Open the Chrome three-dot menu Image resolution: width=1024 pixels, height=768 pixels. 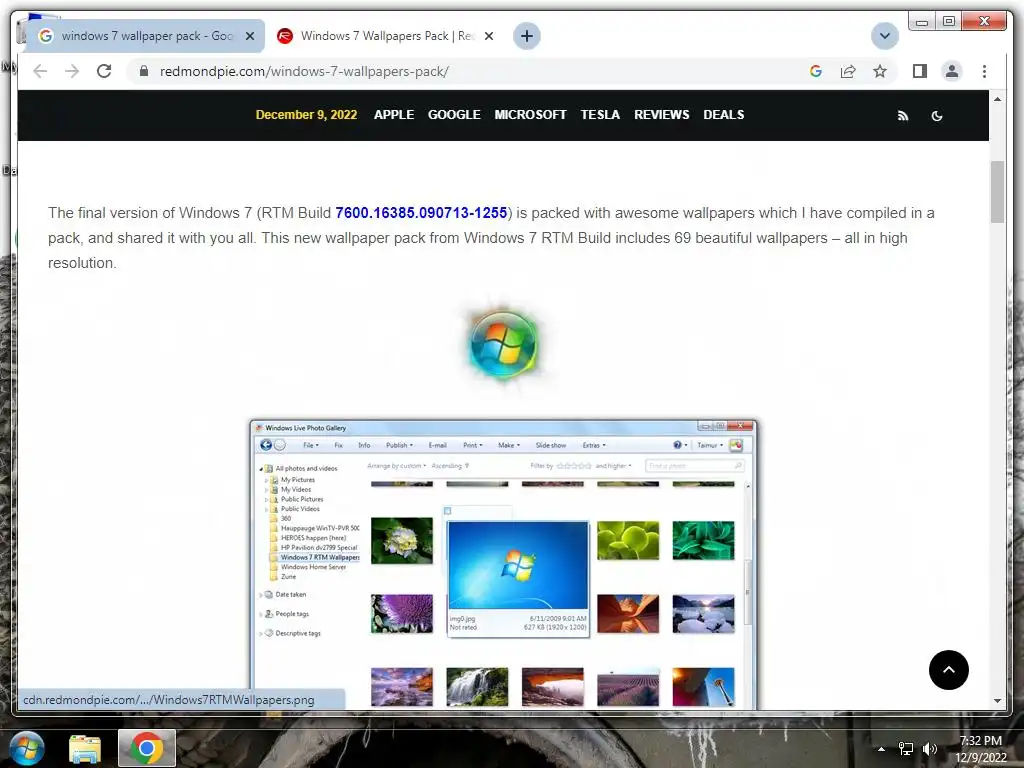coord(984,71)
